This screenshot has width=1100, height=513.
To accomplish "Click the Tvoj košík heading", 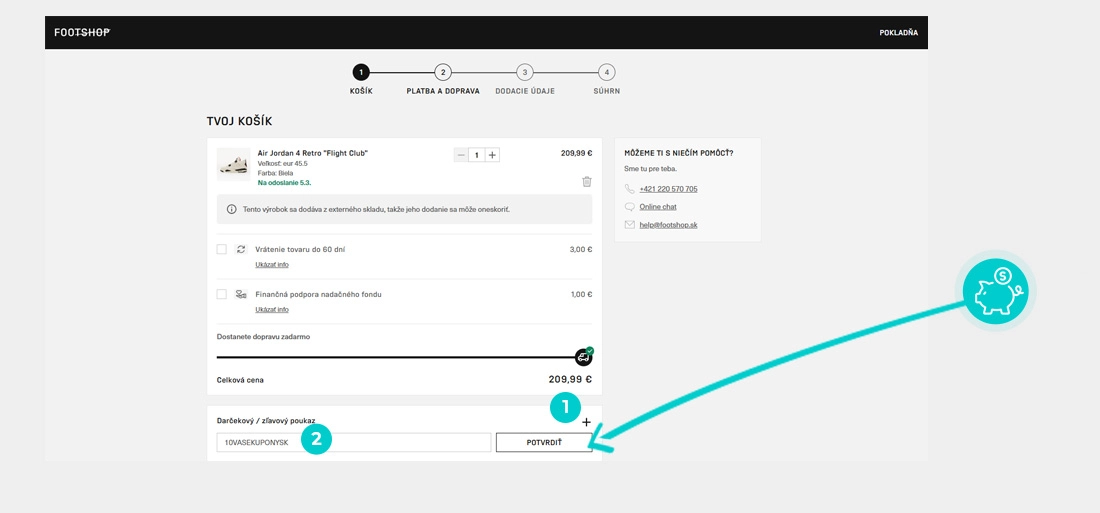I will point(239,121).
